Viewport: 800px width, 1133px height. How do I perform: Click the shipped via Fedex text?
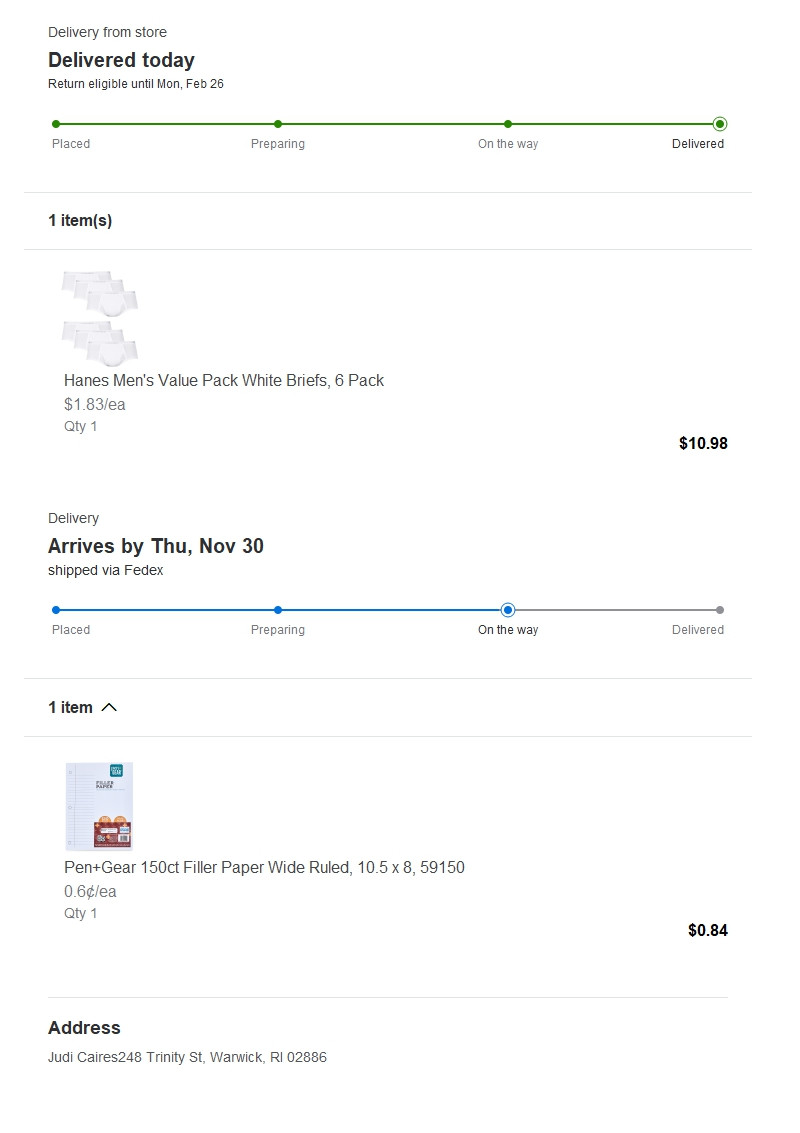click(105, 570)
